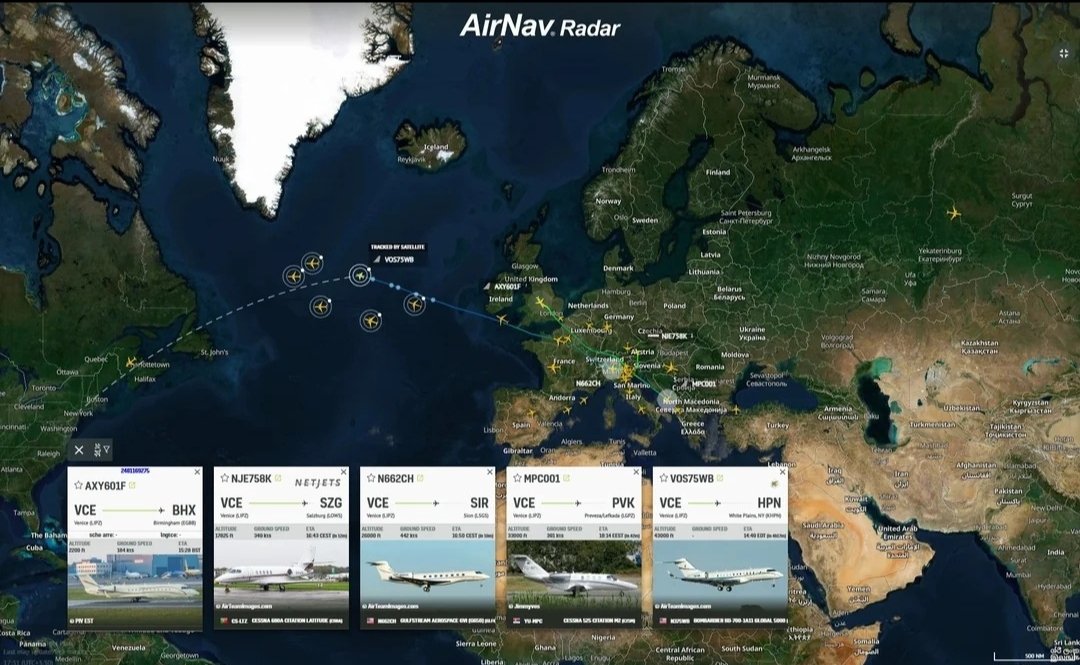Click the MPC001 map label near Serbia
This screenshot has width=1080, height=665.
pyautogui.click(x=704, y=384)
